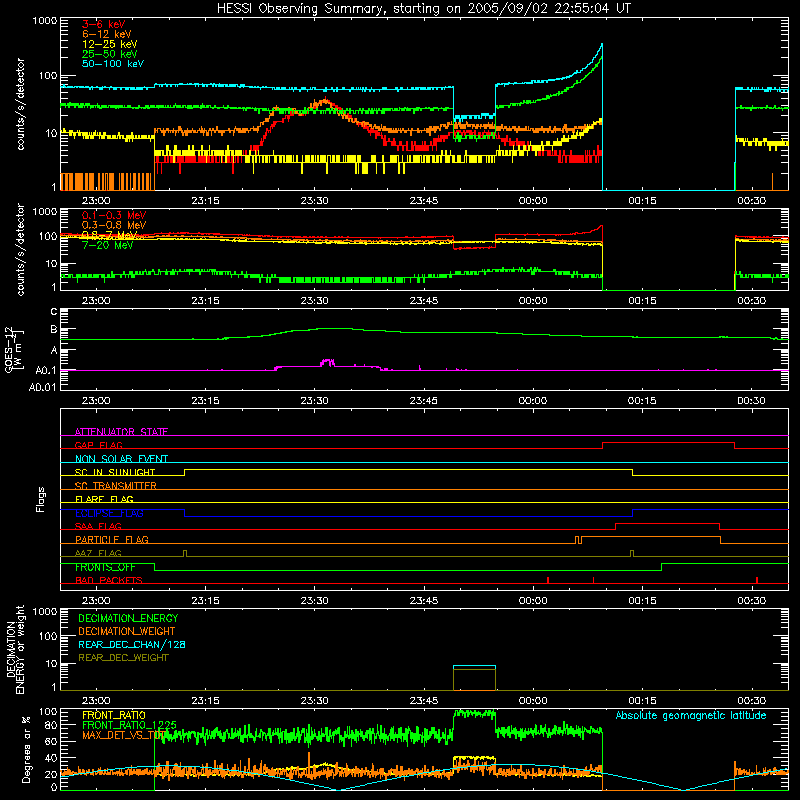The height and width of the screenshot is (800, 800).
Task: Click the 'FLARE_FLAG' label
Action: pyautogui.click(x=104, y=499)
